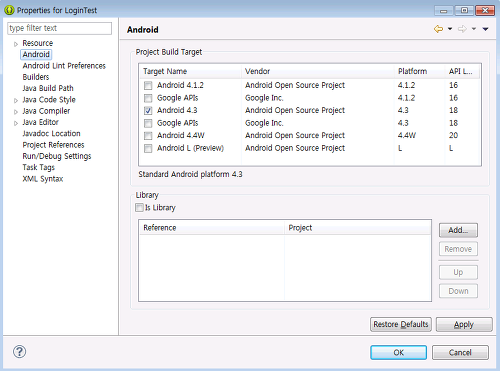Click the Remove library button

coord(458,249)
